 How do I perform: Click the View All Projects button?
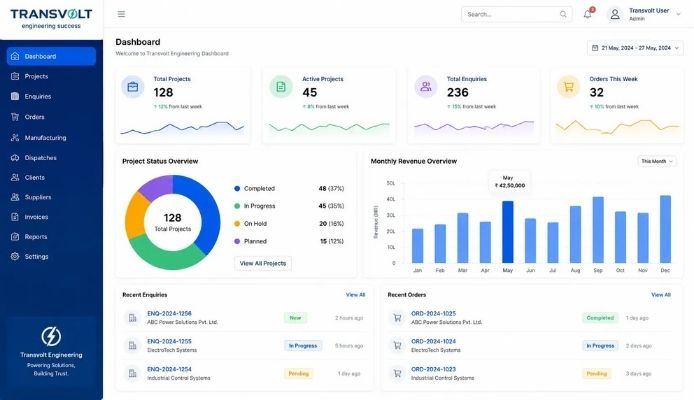[263, 263]
